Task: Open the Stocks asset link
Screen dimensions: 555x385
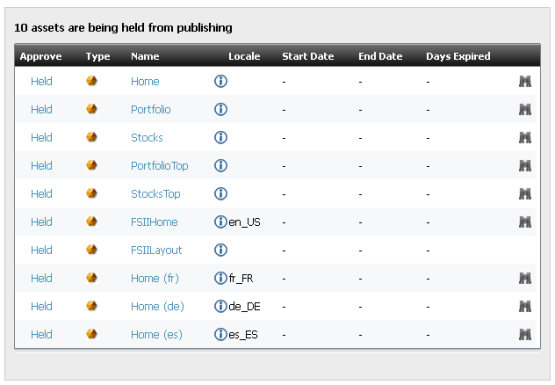Action: click(147, 137)
